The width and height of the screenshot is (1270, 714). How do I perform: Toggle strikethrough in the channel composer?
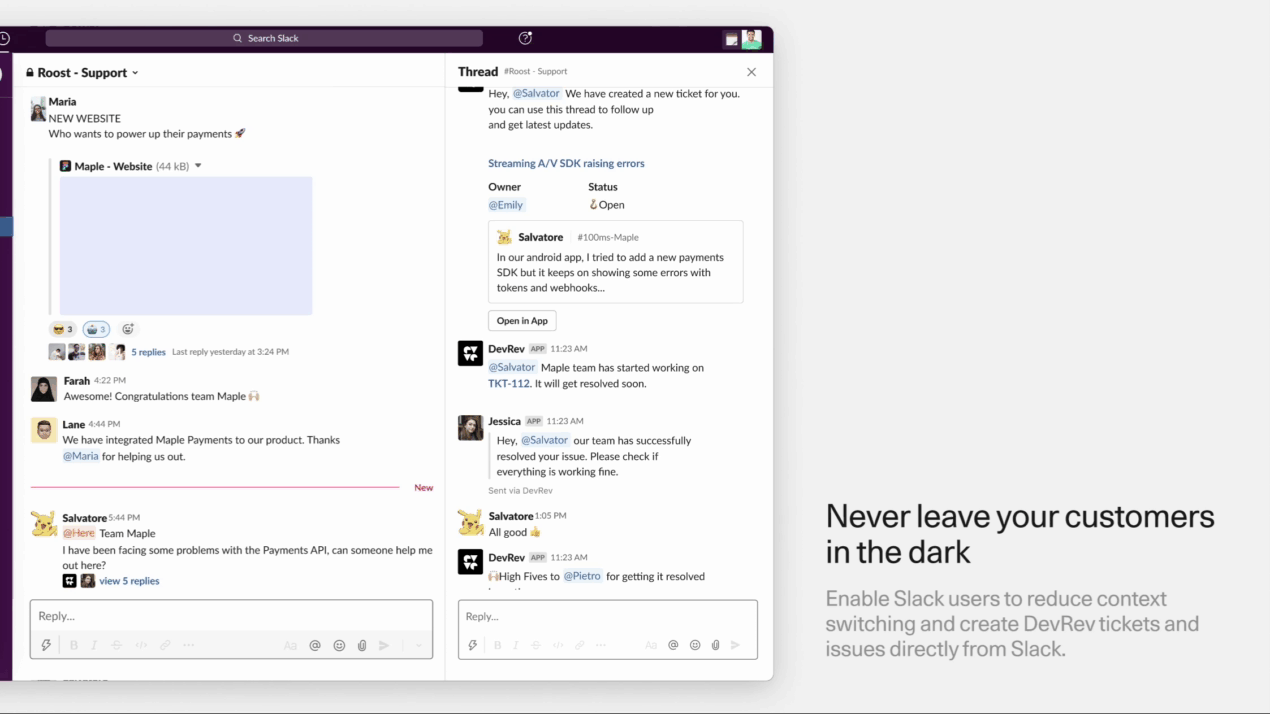pos(117,646)
